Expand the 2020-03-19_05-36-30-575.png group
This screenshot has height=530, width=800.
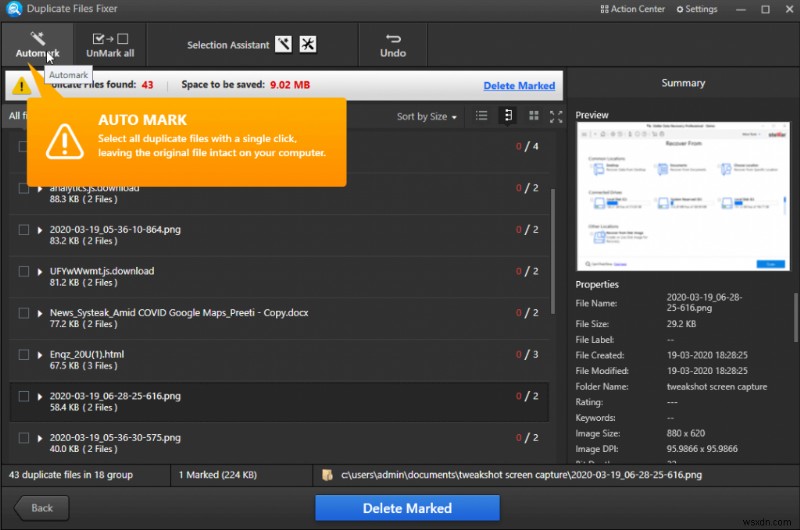click(x=40, y=438)
